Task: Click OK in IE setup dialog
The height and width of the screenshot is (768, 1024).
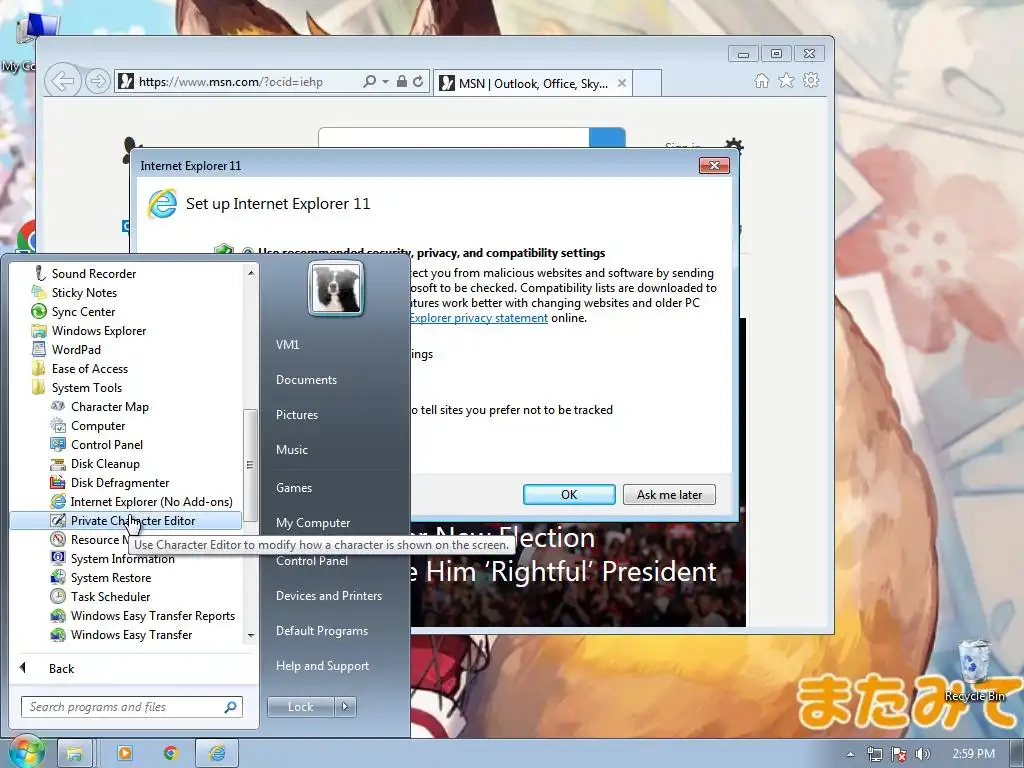Action: (569, 494)
